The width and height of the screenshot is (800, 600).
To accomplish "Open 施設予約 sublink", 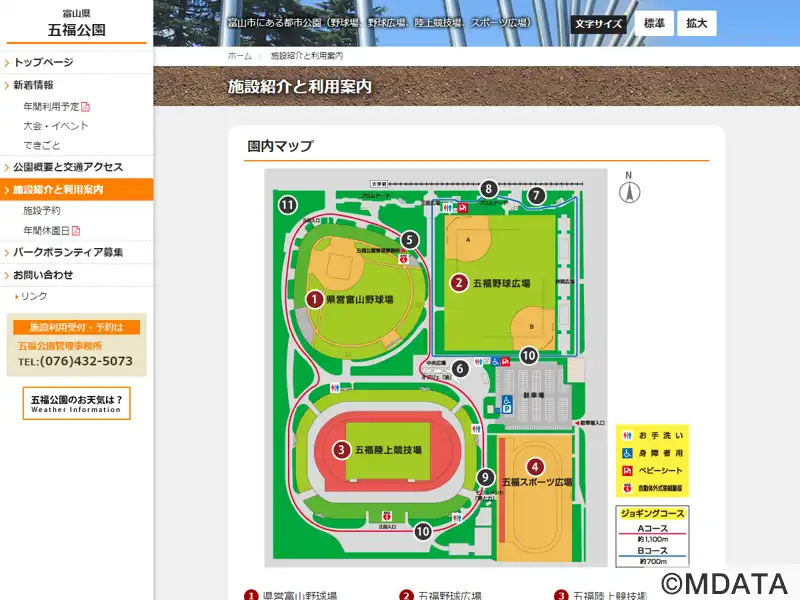I will click(x=41, y=210).
